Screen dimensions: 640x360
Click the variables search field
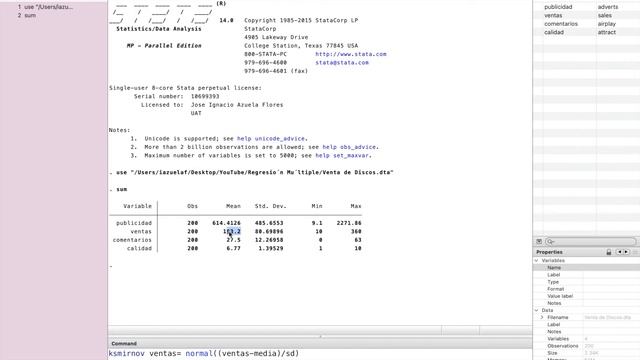[591, 242]
